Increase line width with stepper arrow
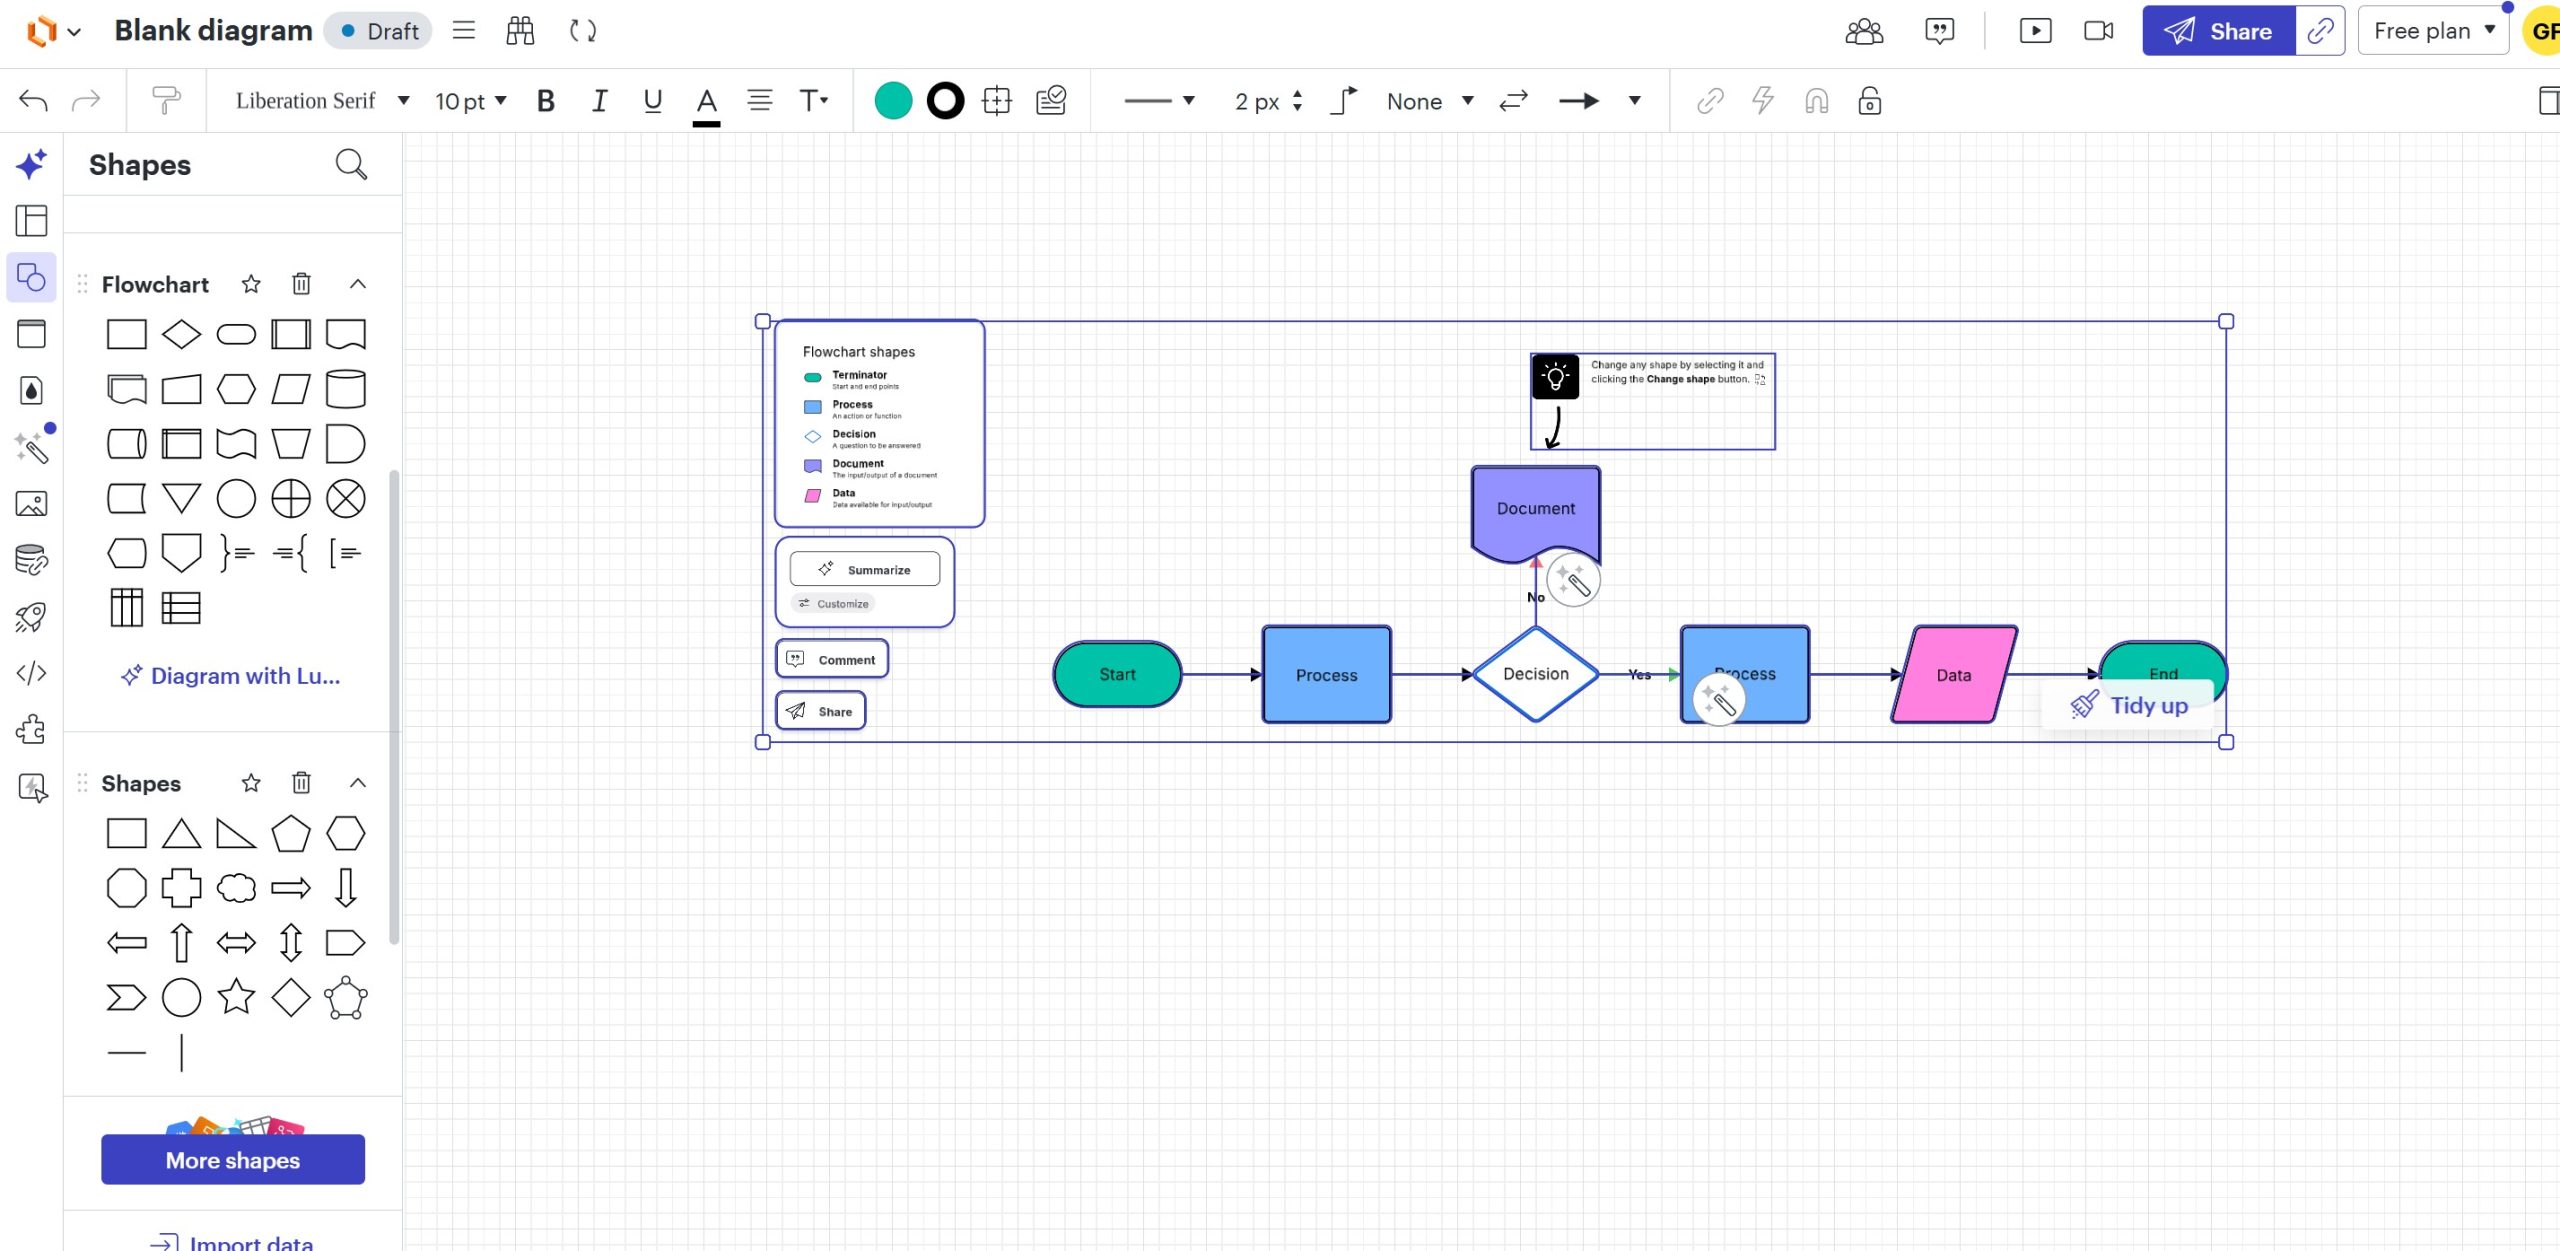2560x1251 pixels. (x=1297, y=94)
